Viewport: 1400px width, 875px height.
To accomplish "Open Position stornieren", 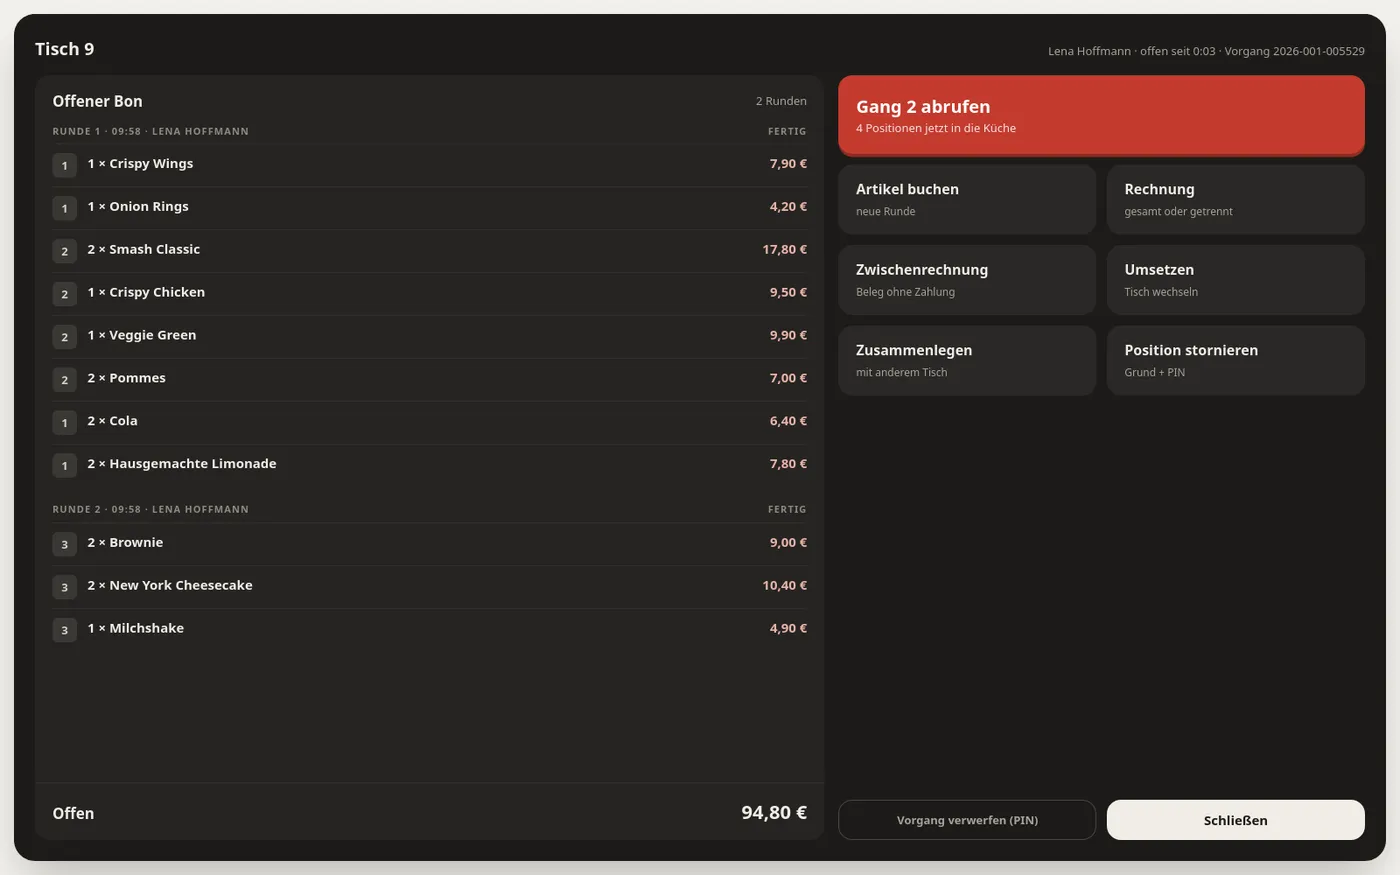I will pyautogui.click(x=1235, y=360).
